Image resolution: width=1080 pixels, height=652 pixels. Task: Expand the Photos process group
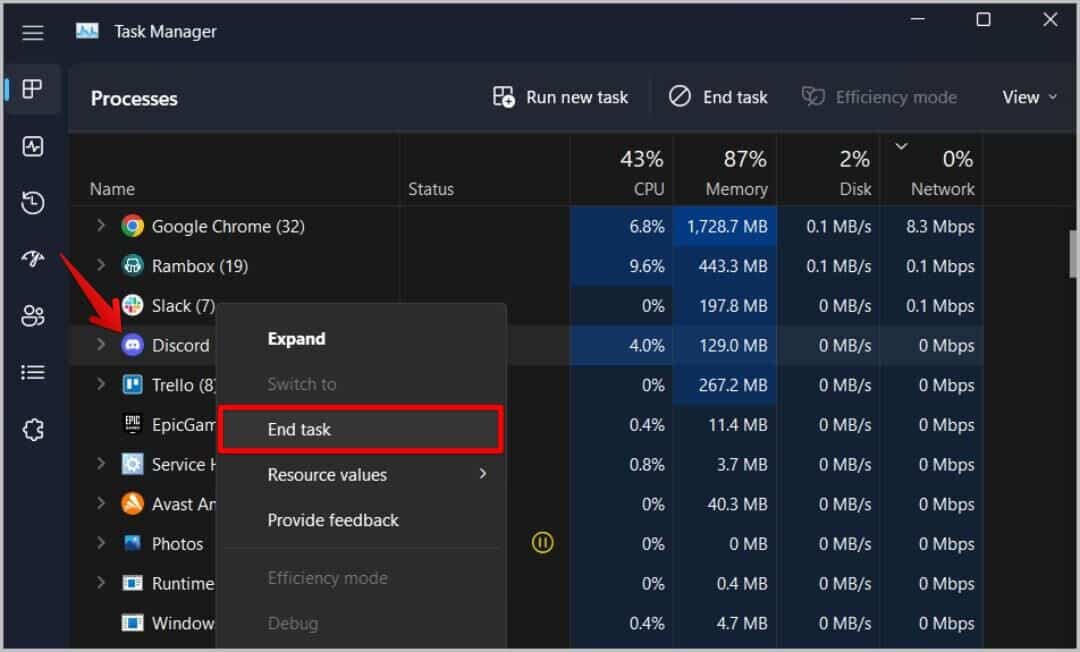(x=101, y=543)
